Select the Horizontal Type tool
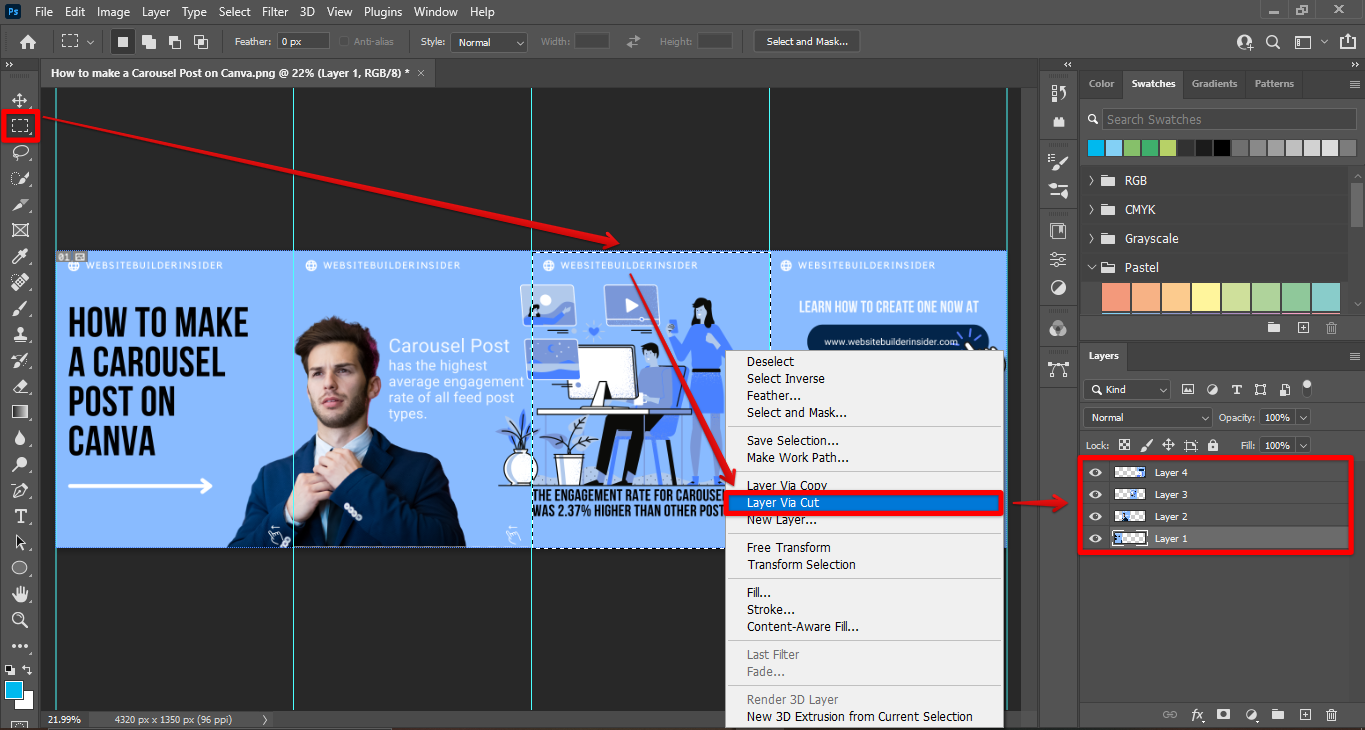The width and height of the screenshot is (1365, 730). click(19, 516)
